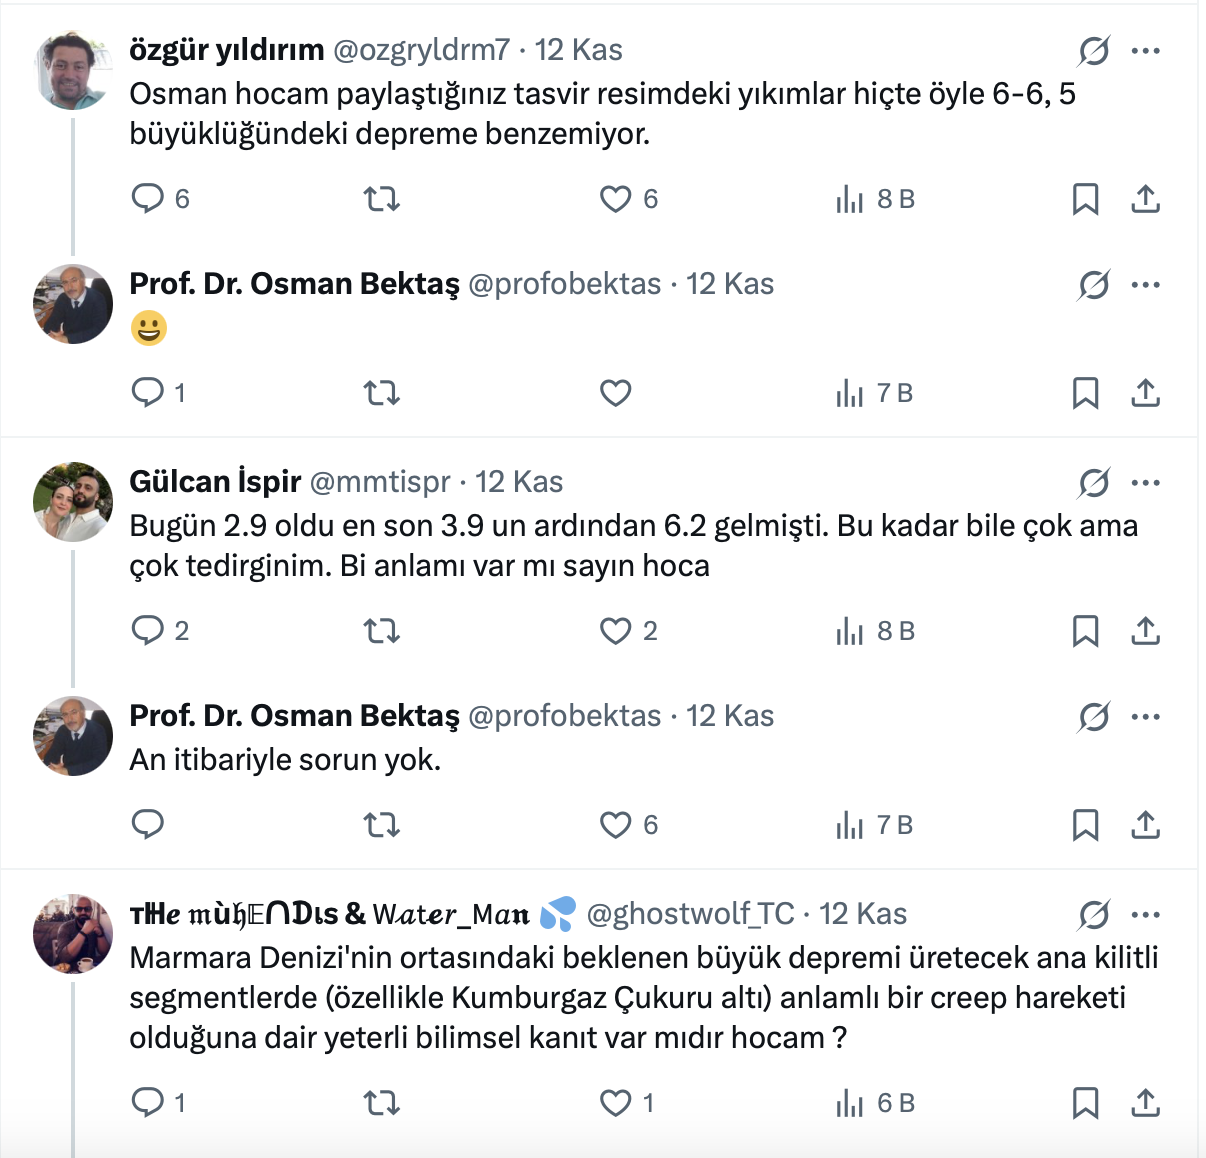Image resolution: width=1206 pixels, height=1158 pixels.
Task: Retweet özgür yıldırım's earthquake comment
Action: pos(381,199)
